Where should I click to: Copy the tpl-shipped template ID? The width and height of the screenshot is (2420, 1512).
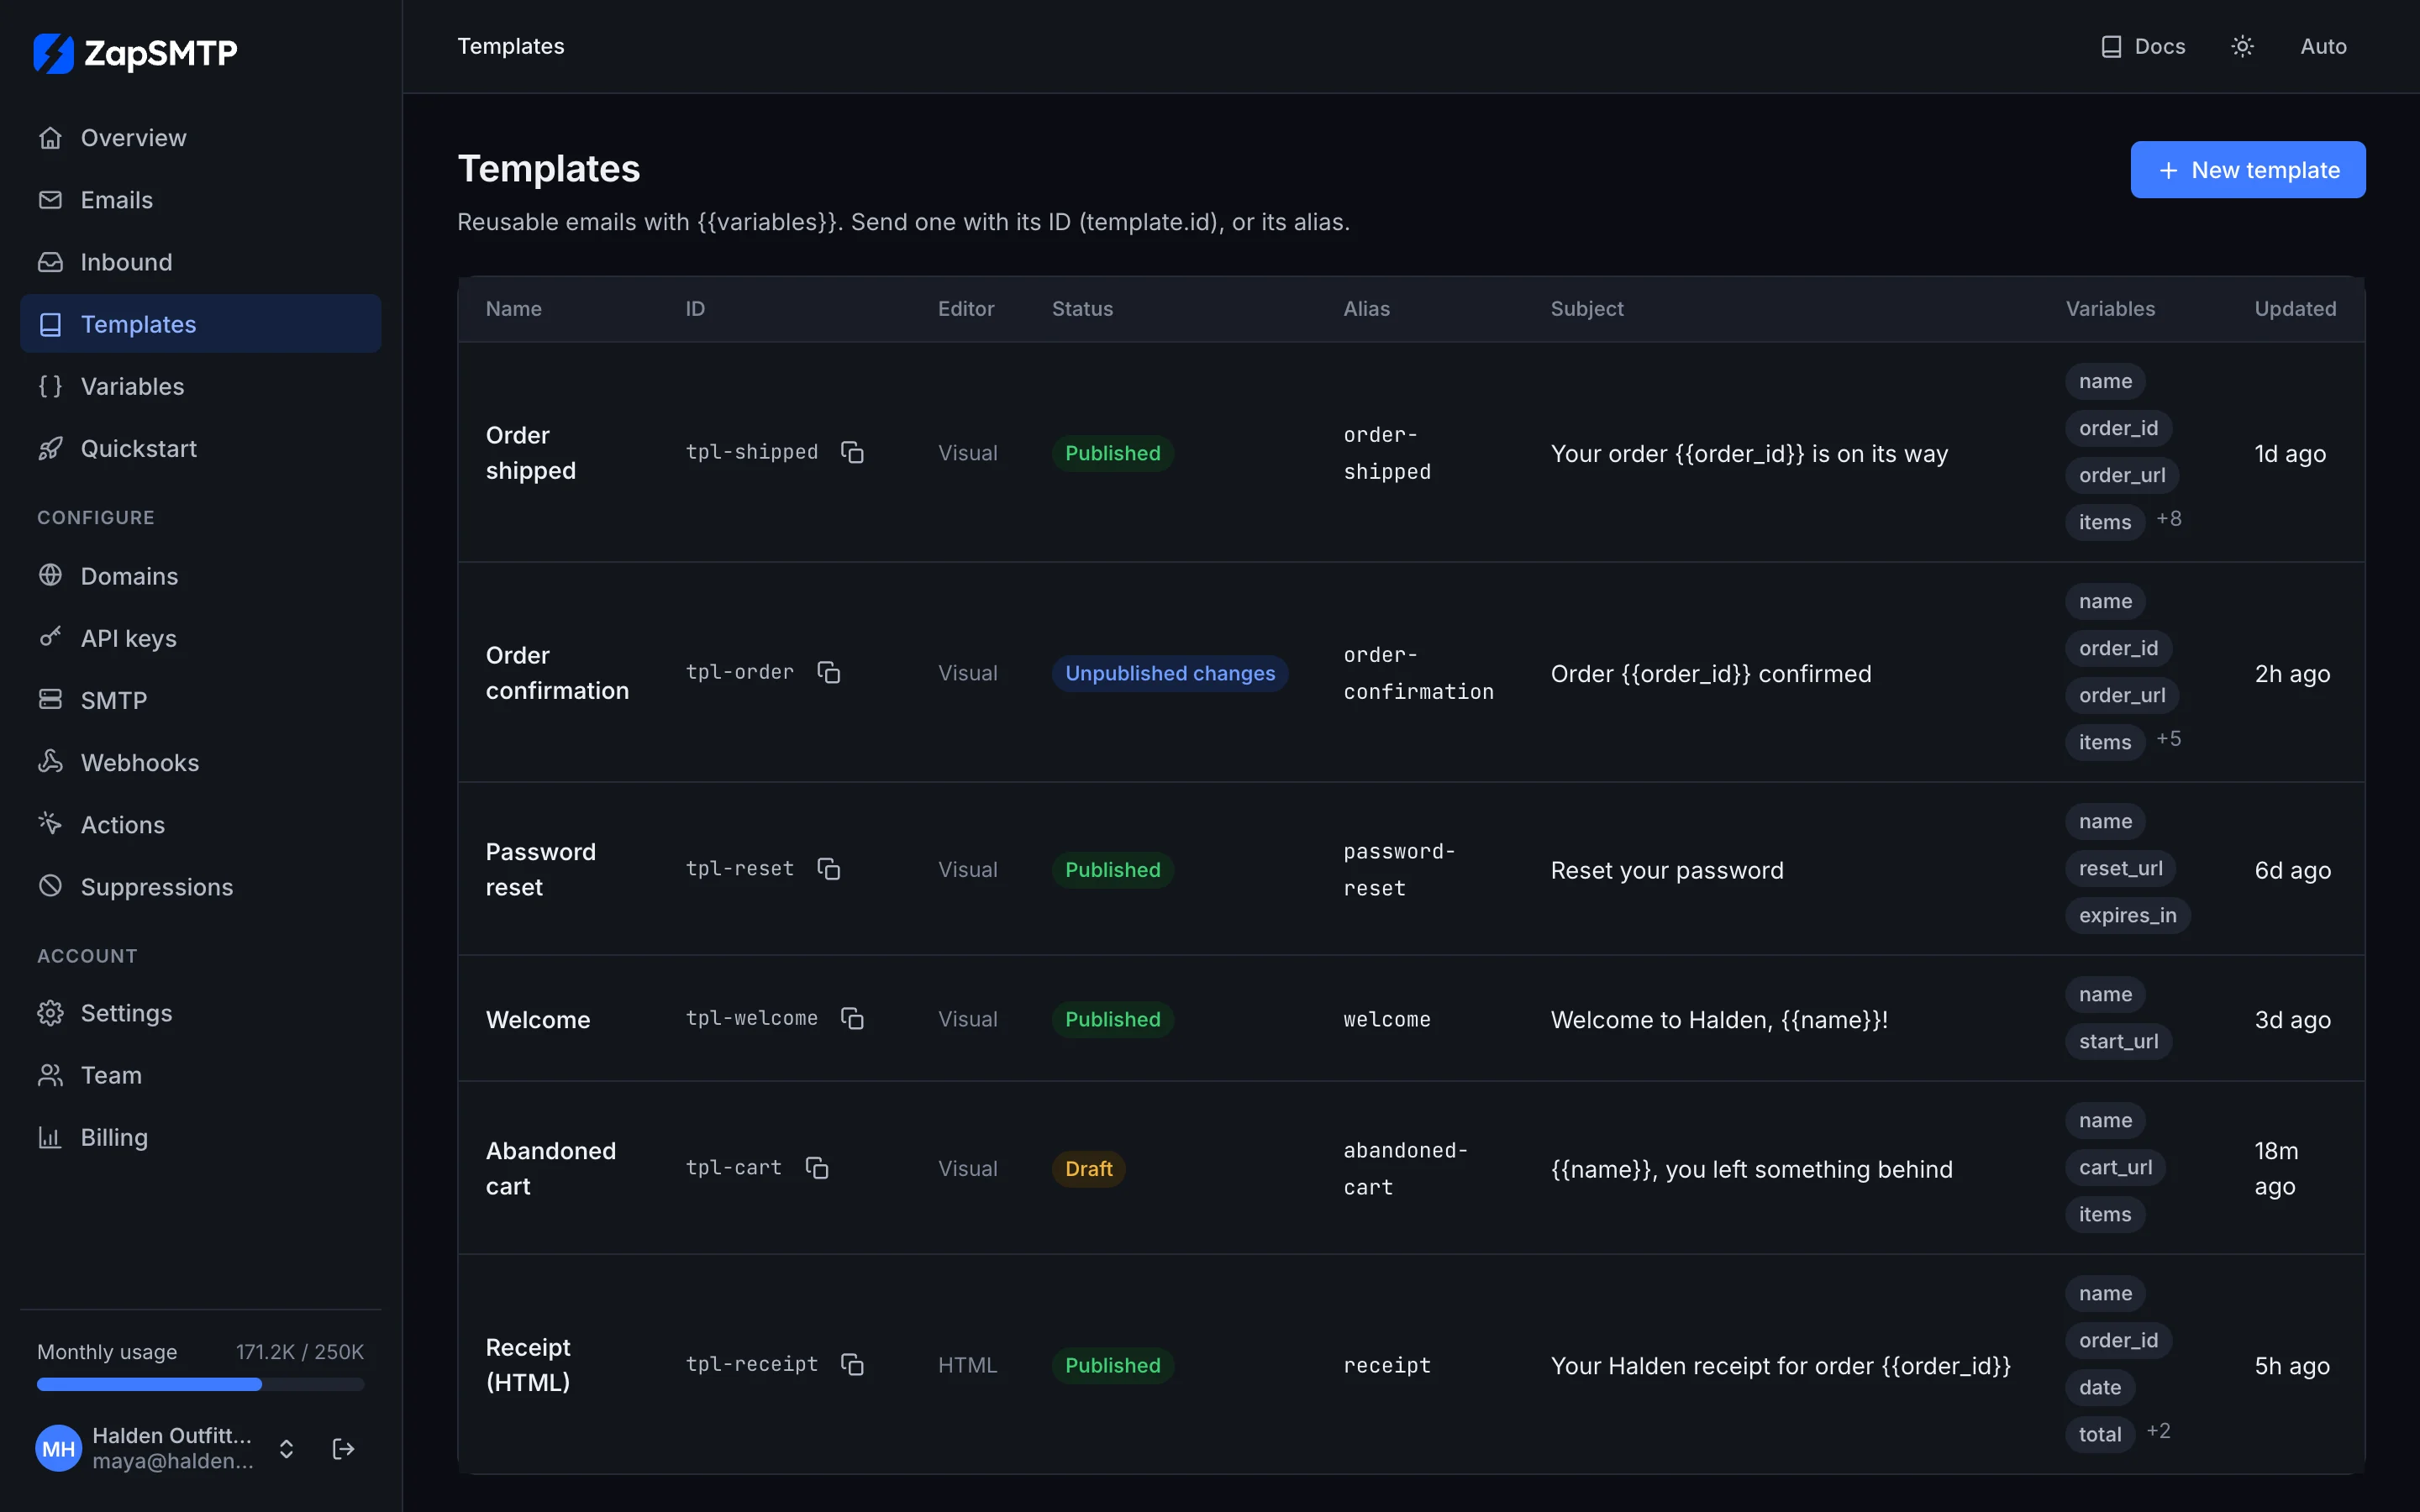tap(852, 453)
